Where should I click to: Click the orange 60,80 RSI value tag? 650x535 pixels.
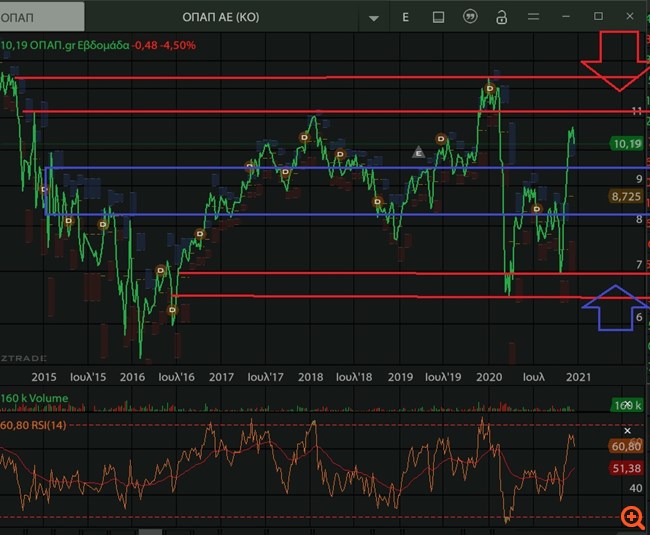(626, 446)
